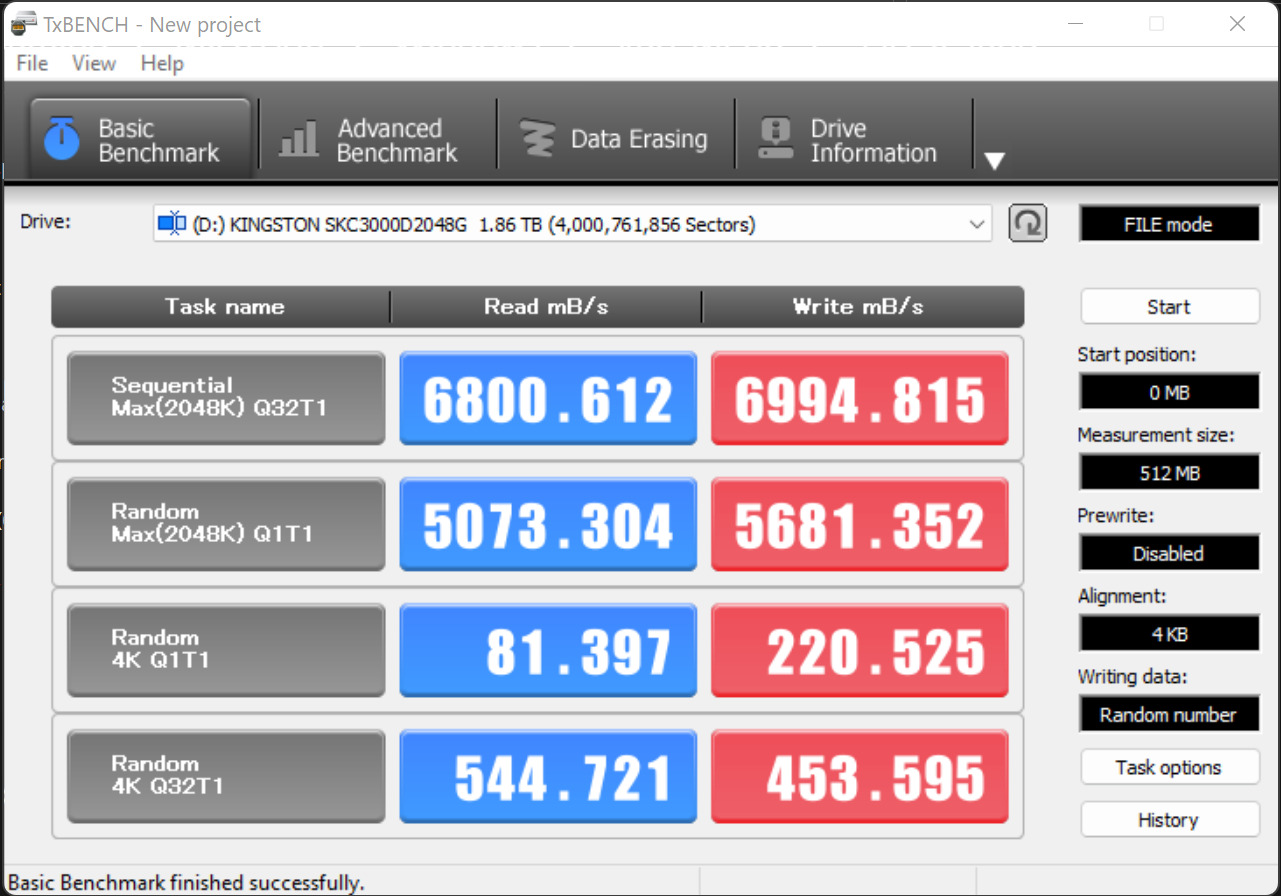Open the File menu
This screenshot has height=896, width=1281.
32,63
